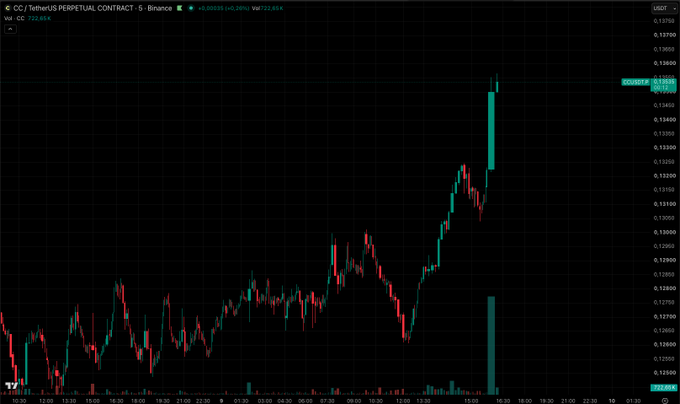Click the green flag data icon
Image resolution: width=680 pixels, height=404 pixels.
[x=180, y=8]
